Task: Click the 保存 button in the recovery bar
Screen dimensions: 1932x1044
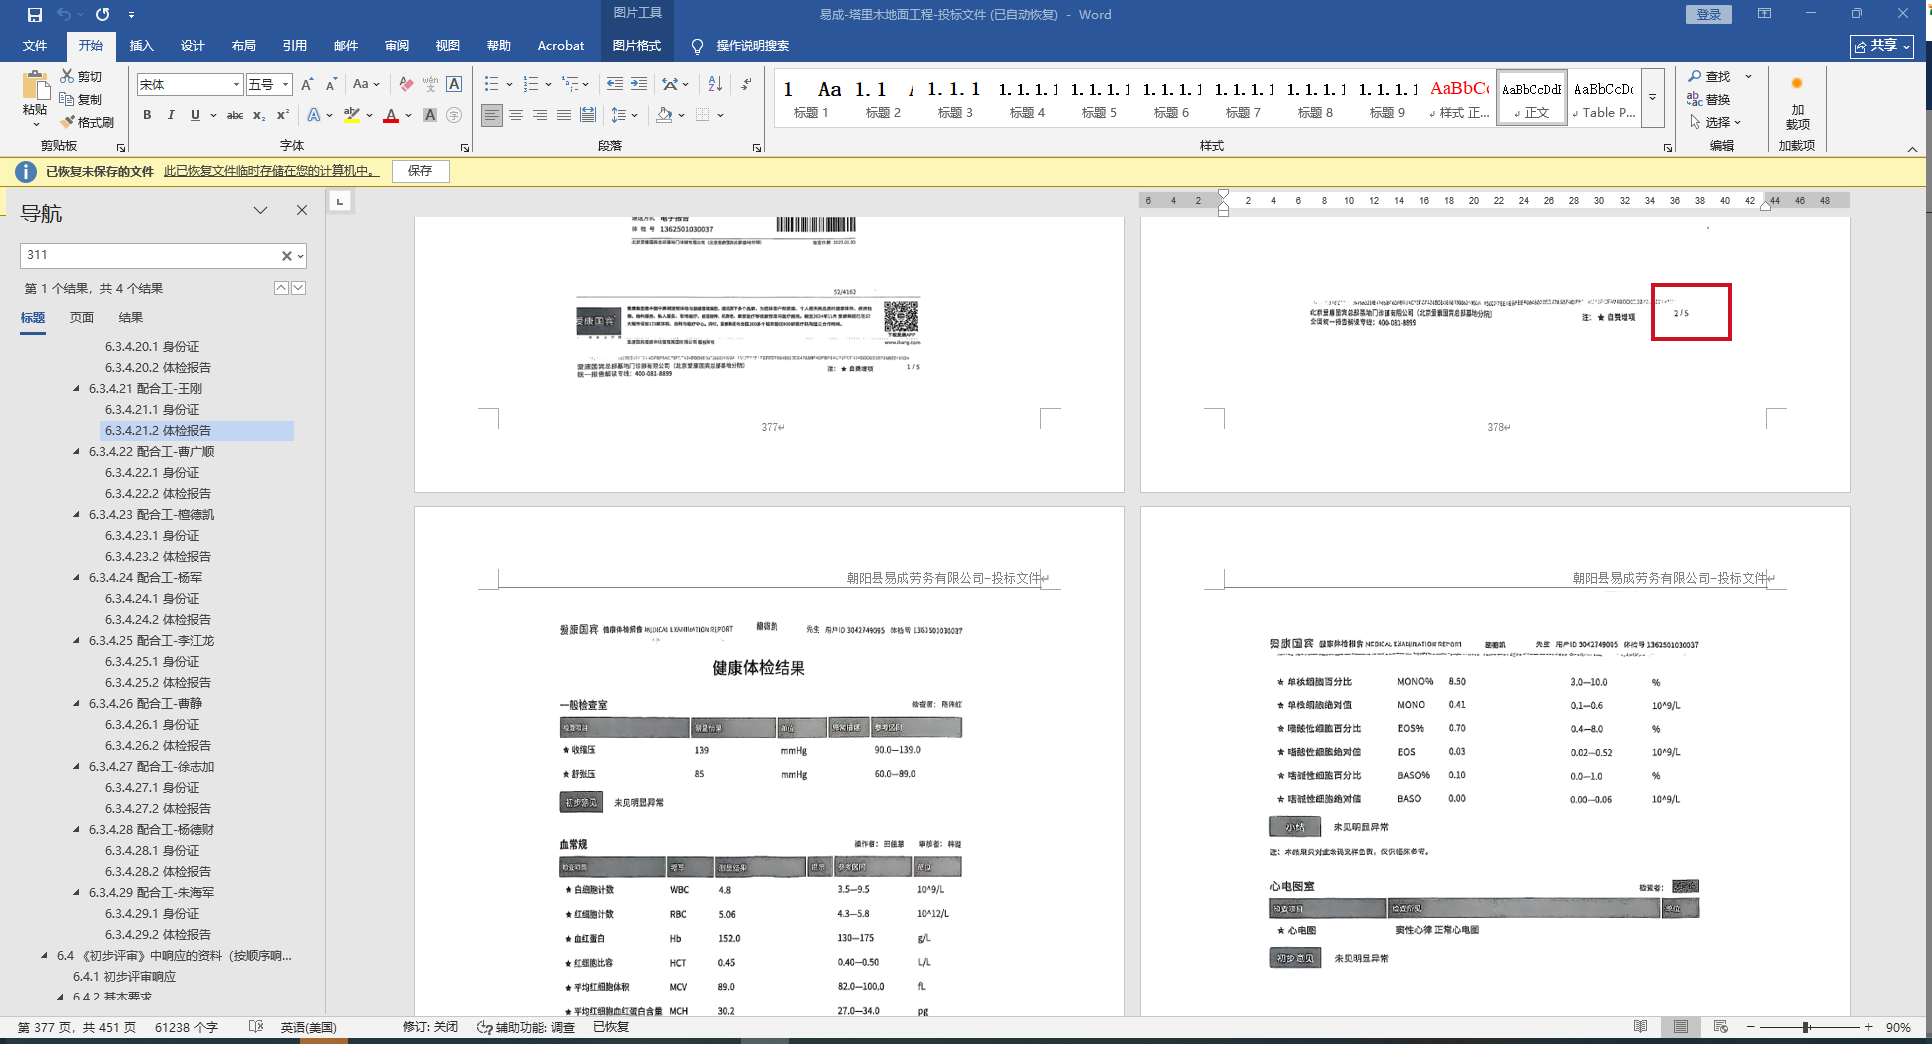Action: 420,171
